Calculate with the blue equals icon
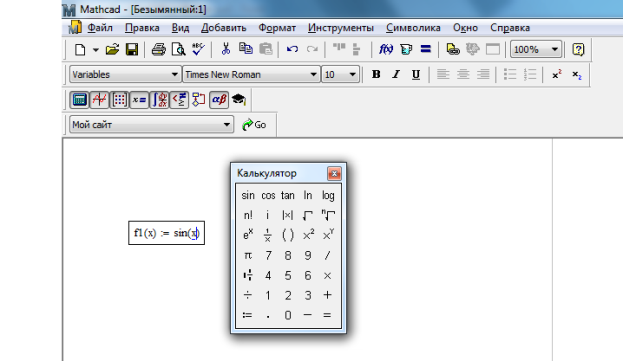The image size is (623, 362). [x=426, y=49]
